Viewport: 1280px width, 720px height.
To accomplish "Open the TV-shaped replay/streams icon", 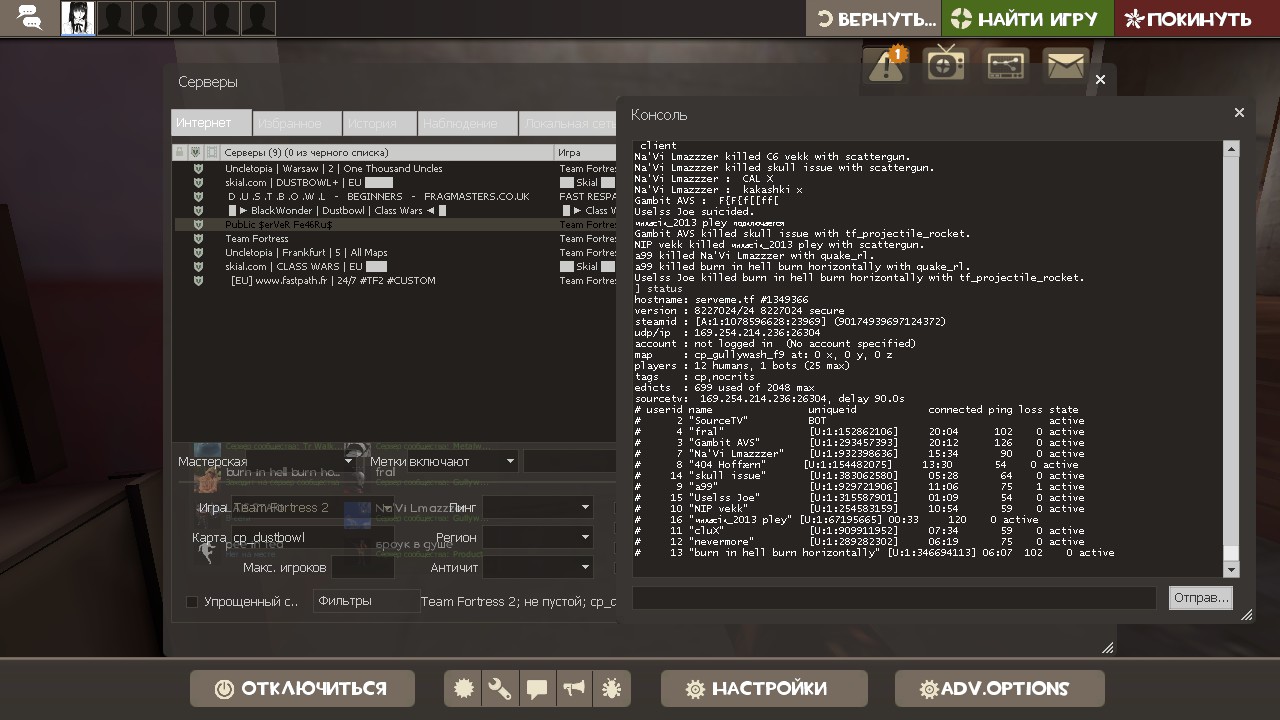I will point(945,65).
